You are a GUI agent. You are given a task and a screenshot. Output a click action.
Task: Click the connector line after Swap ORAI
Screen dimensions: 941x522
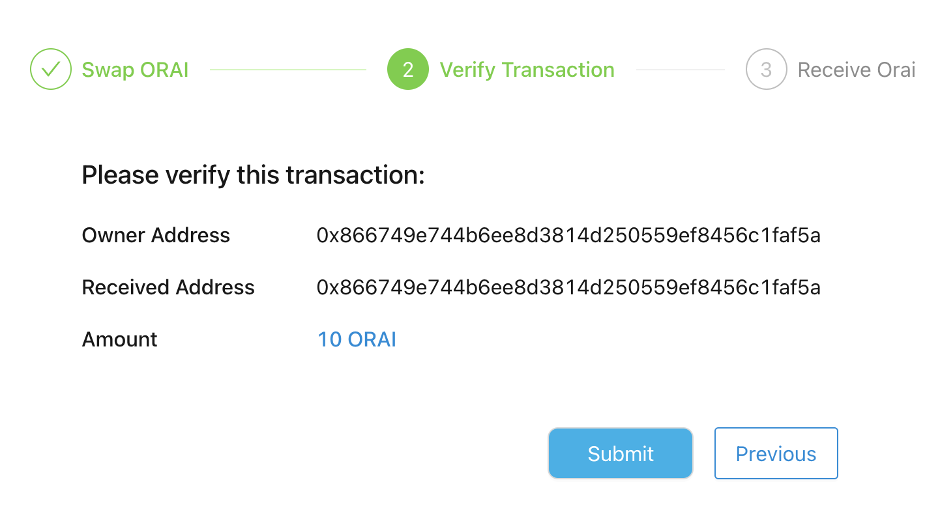tap(288, 70)
